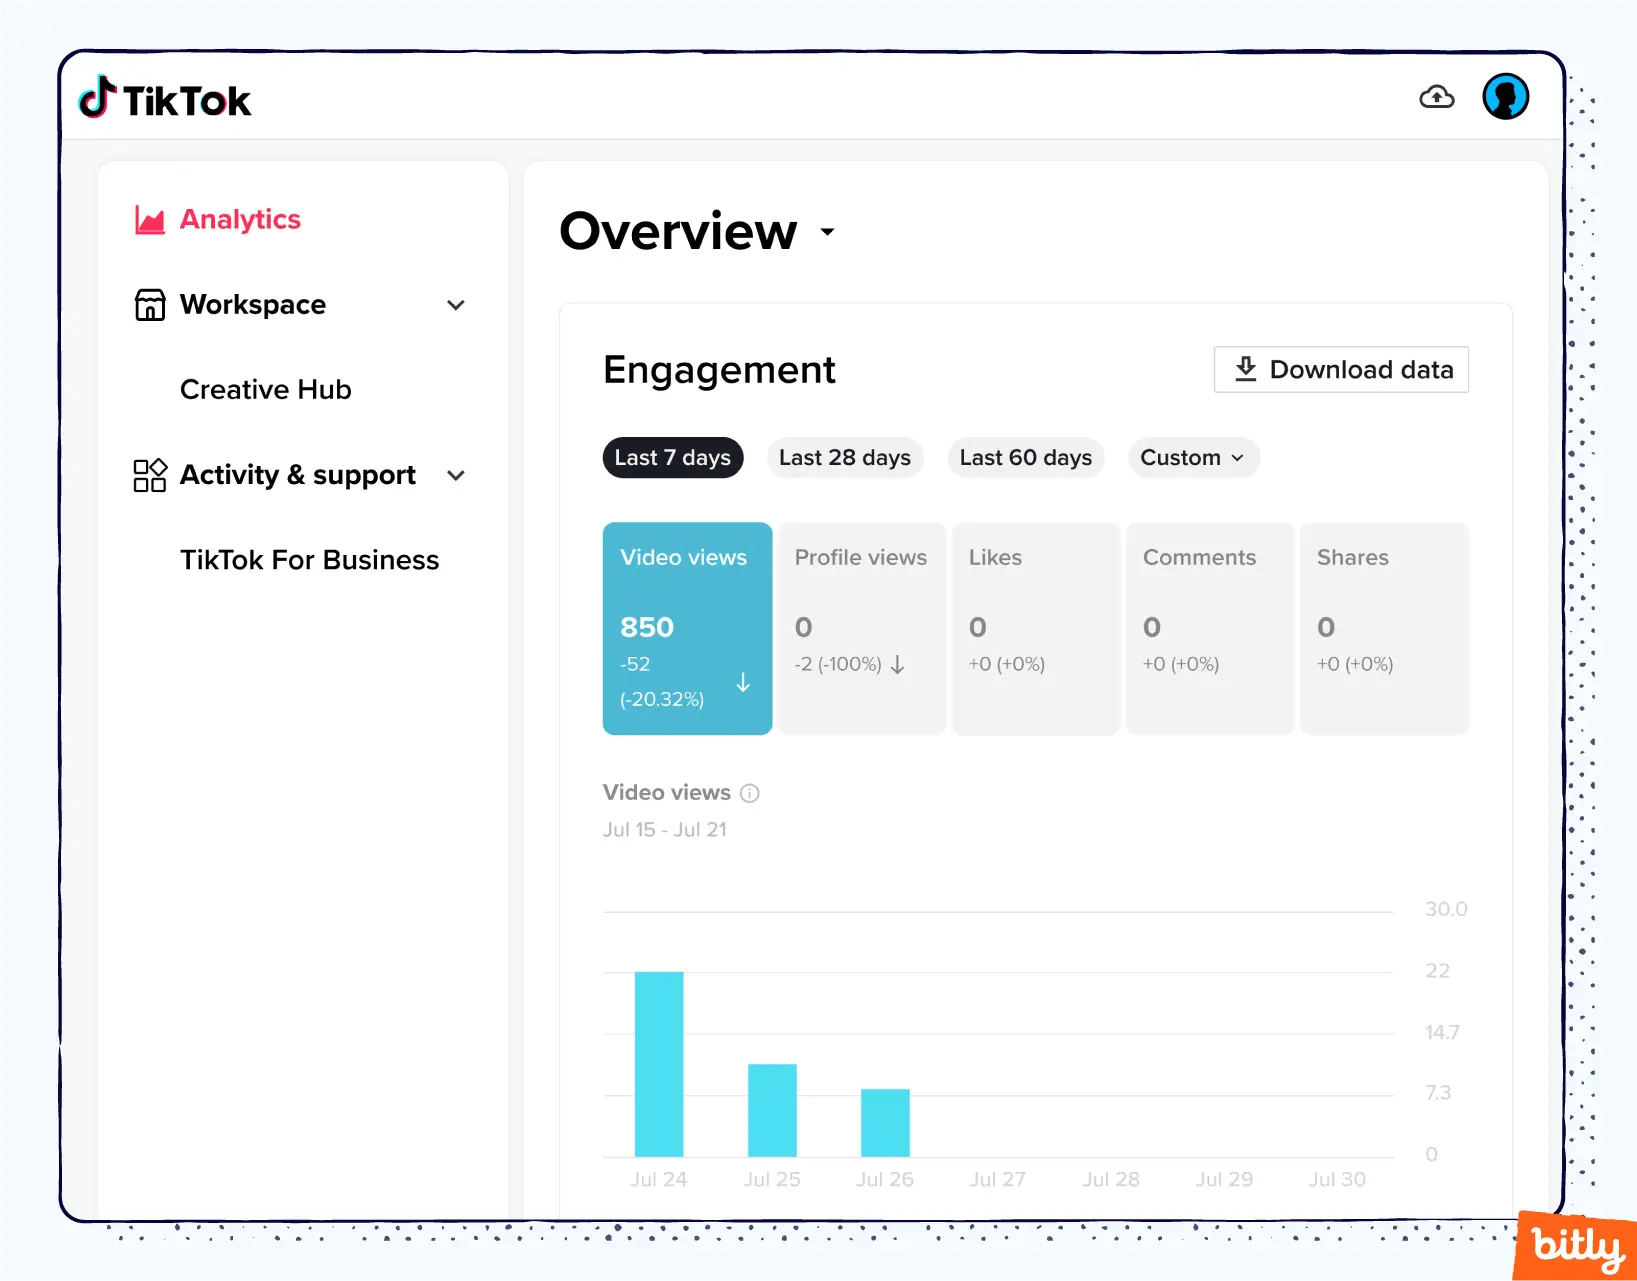Screen dimensions: 1637x1281
Task: Select the Analytics sidebar icon
Action: click(x=148, y=219)
